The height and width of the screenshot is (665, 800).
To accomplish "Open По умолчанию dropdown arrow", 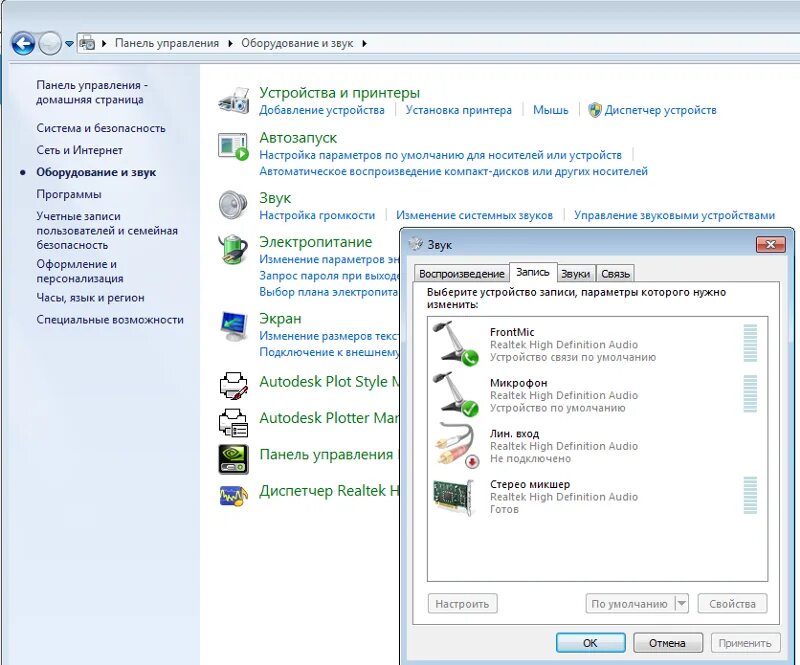I will (x=682, y=603).
